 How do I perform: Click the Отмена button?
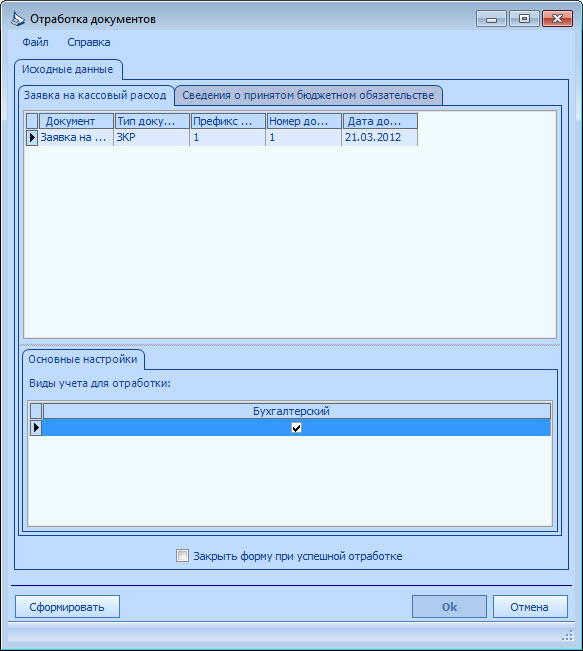pyautogui.click(x=530, y=607)
